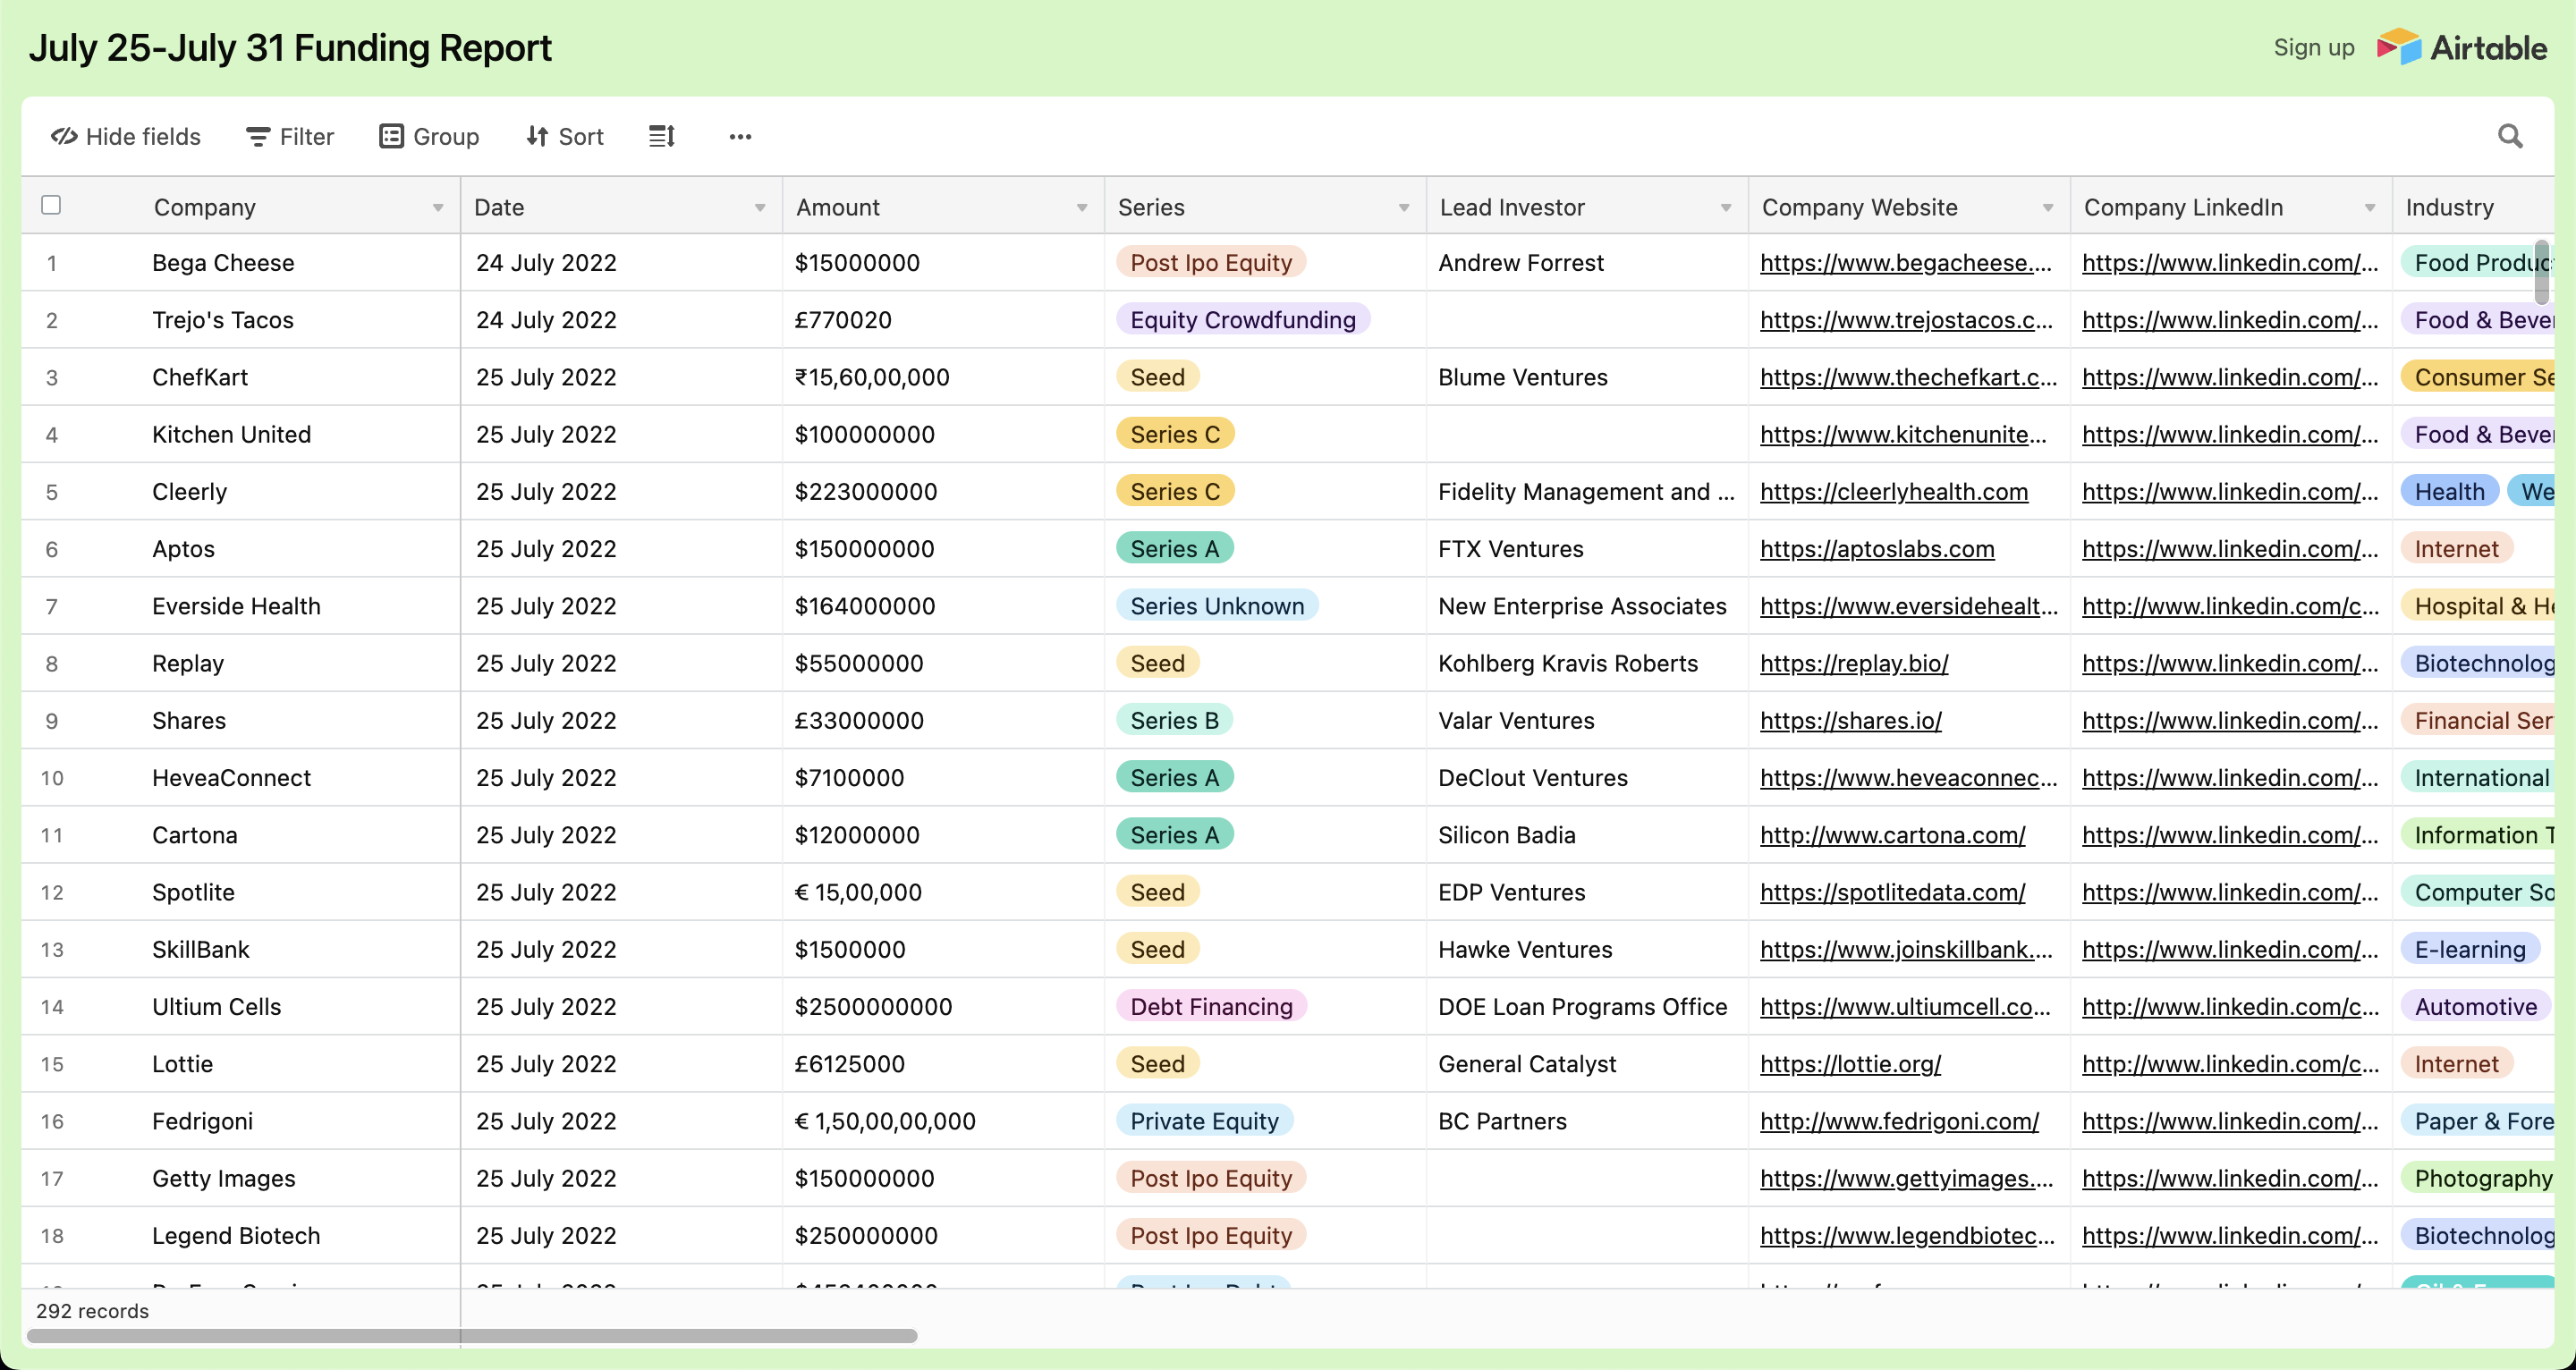Click the Equity Crowdfunding tag
The width and height of the screenshot is (2576, 1370).
pos(1243,320)
